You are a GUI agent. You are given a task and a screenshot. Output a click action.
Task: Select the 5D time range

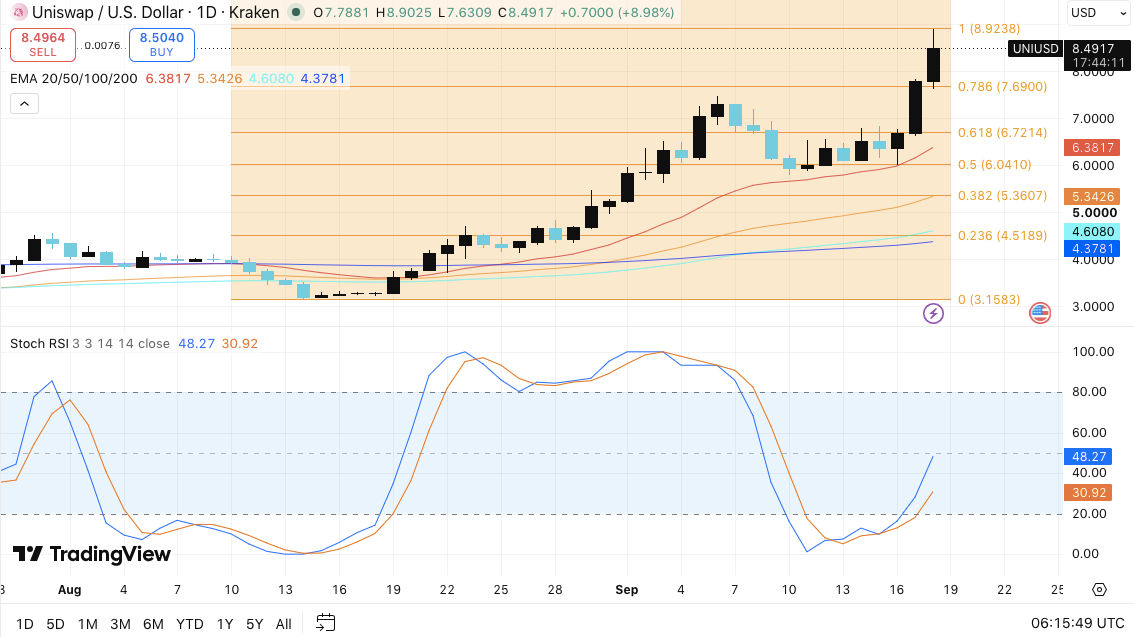pos(56,623)
